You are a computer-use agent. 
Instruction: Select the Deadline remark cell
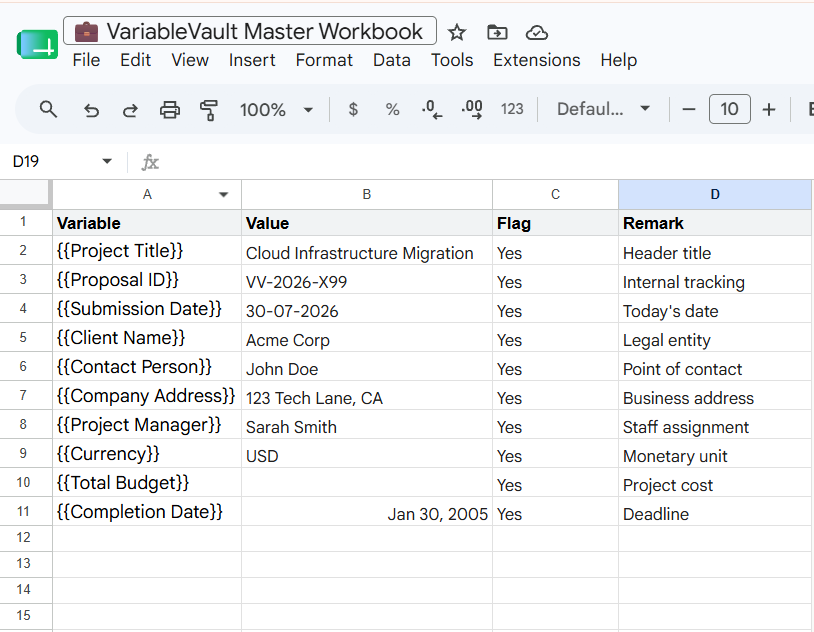click(x=715, y=512)
